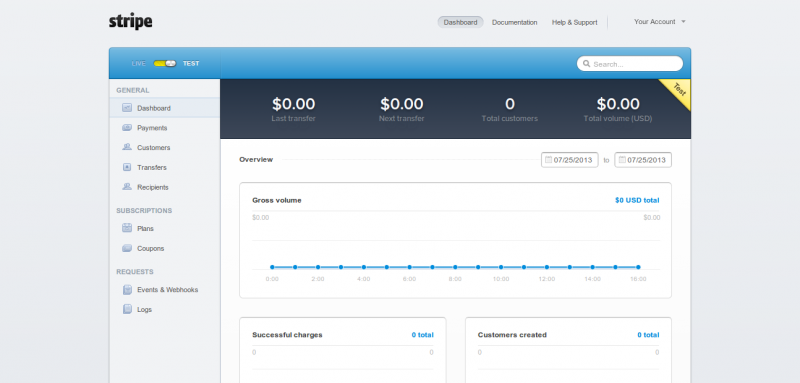Click the Overview heading
Viewport: 800px width, 383px height.
coord(256,160)
